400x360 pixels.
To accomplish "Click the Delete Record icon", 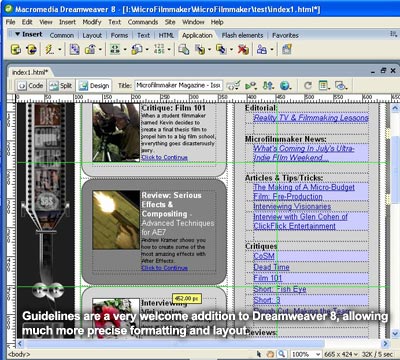I will [243, 50].
